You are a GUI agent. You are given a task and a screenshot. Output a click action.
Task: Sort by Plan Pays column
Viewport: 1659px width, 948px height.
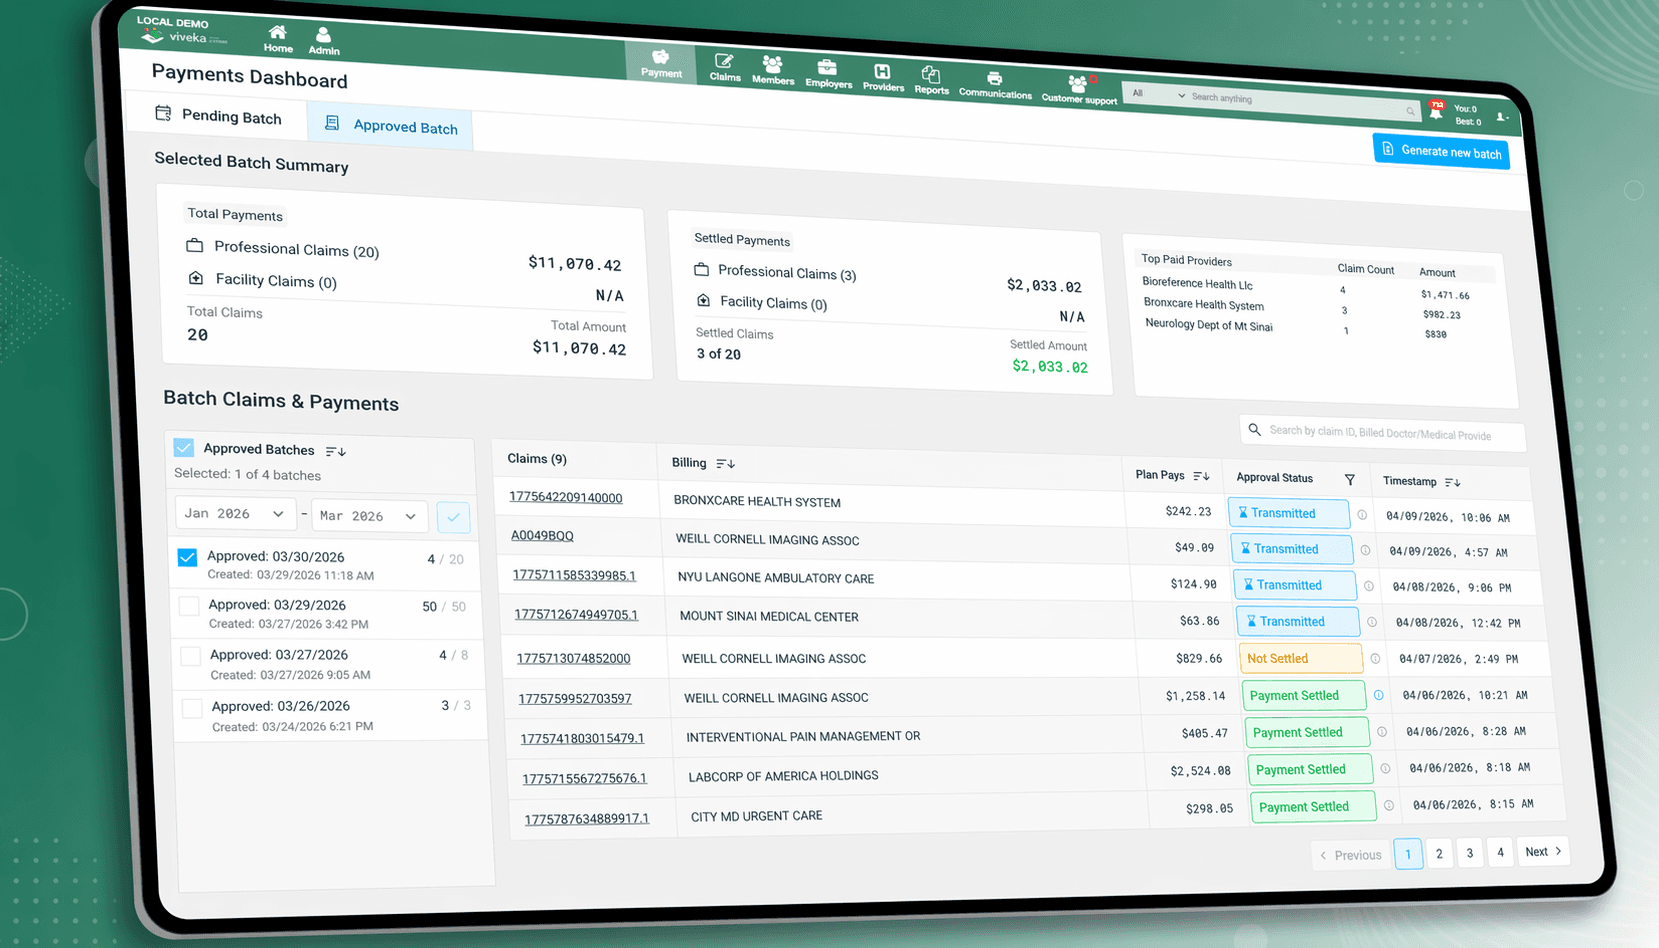(1201, 476)
